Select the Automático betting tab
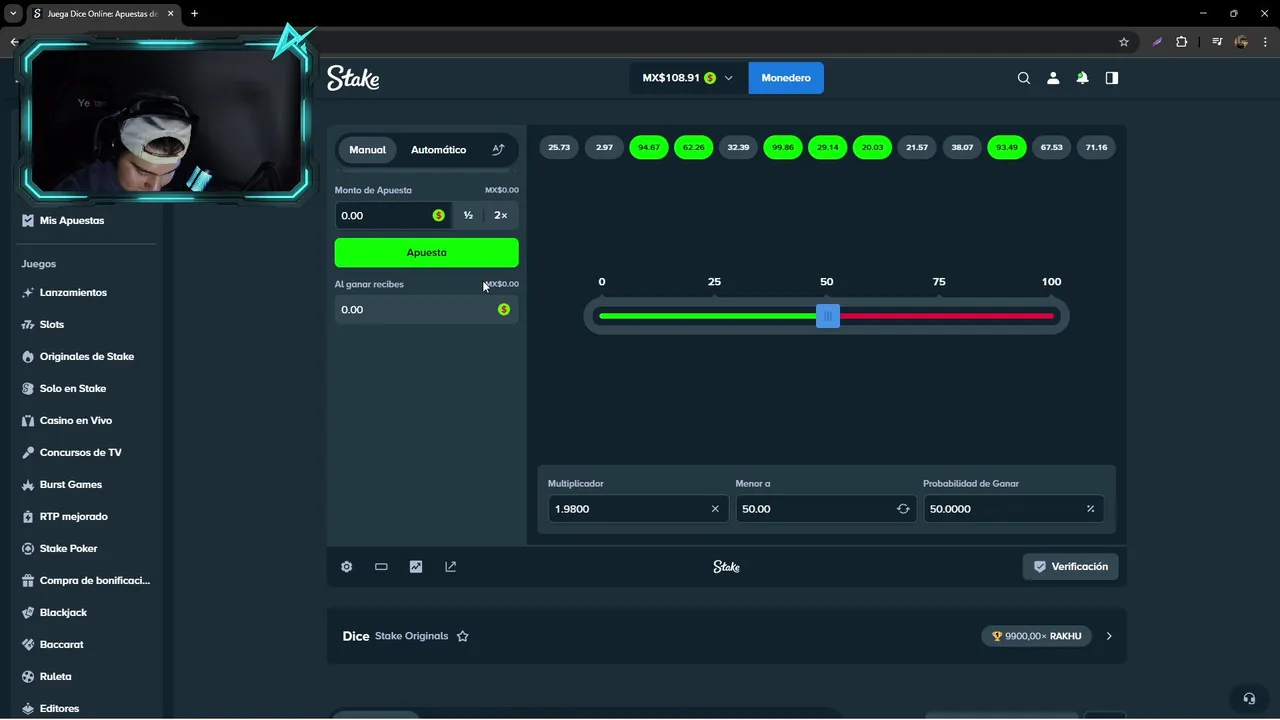The width and height of the screenshot is (1280, 720). click(x=438, y=150)
